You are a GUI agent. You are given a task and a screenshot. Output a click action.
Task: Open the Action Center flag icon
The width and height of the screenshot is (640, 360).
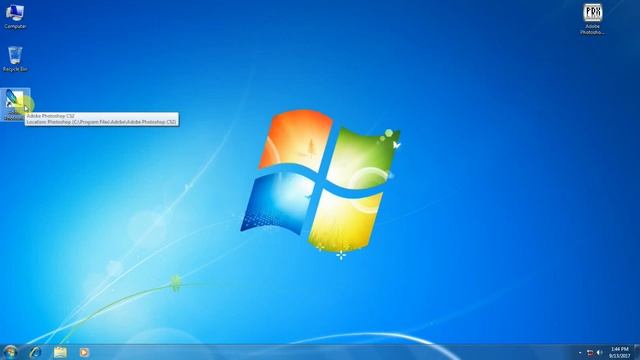tap(590, 353)
